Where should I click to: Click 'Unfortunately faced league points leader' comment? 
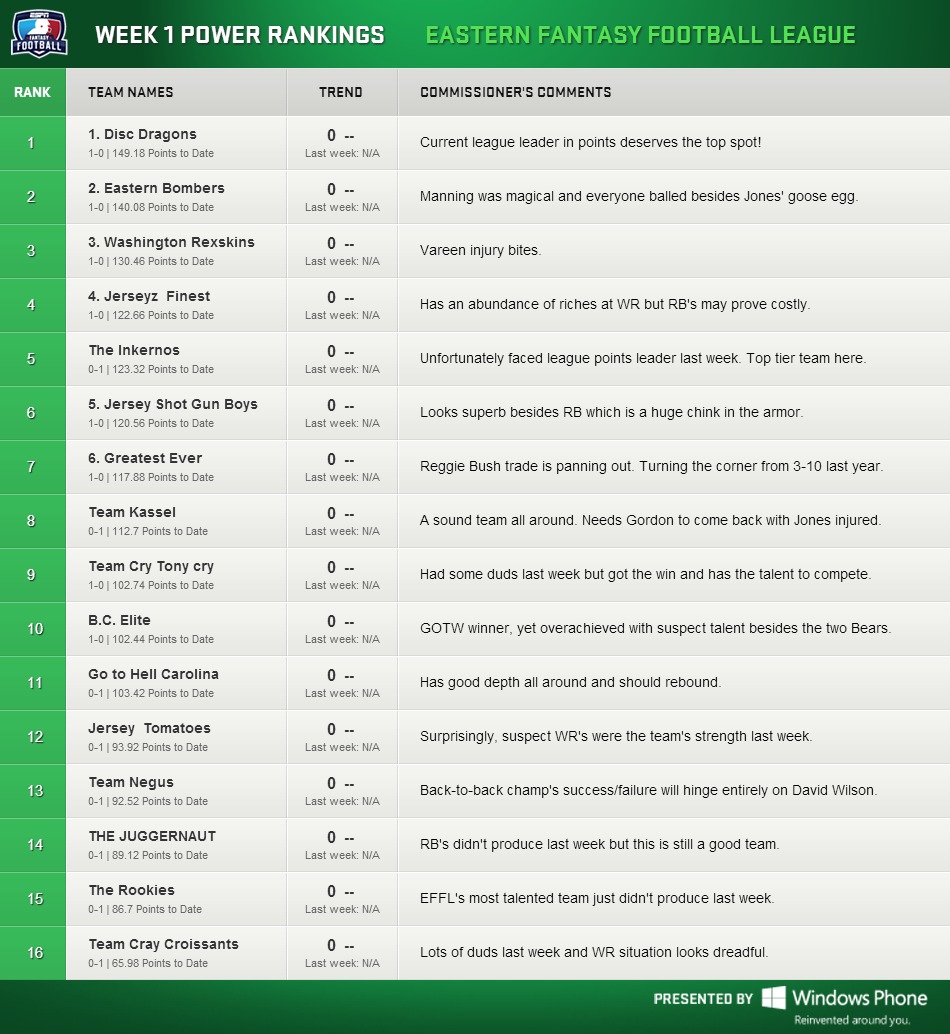[643, 359]
